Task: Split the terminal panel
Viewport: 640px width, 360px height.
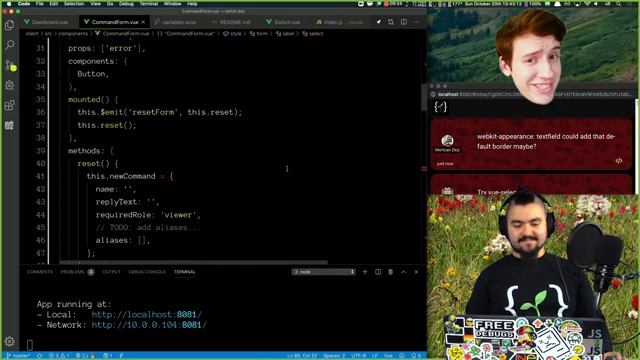Action: (x=378, y=272)
